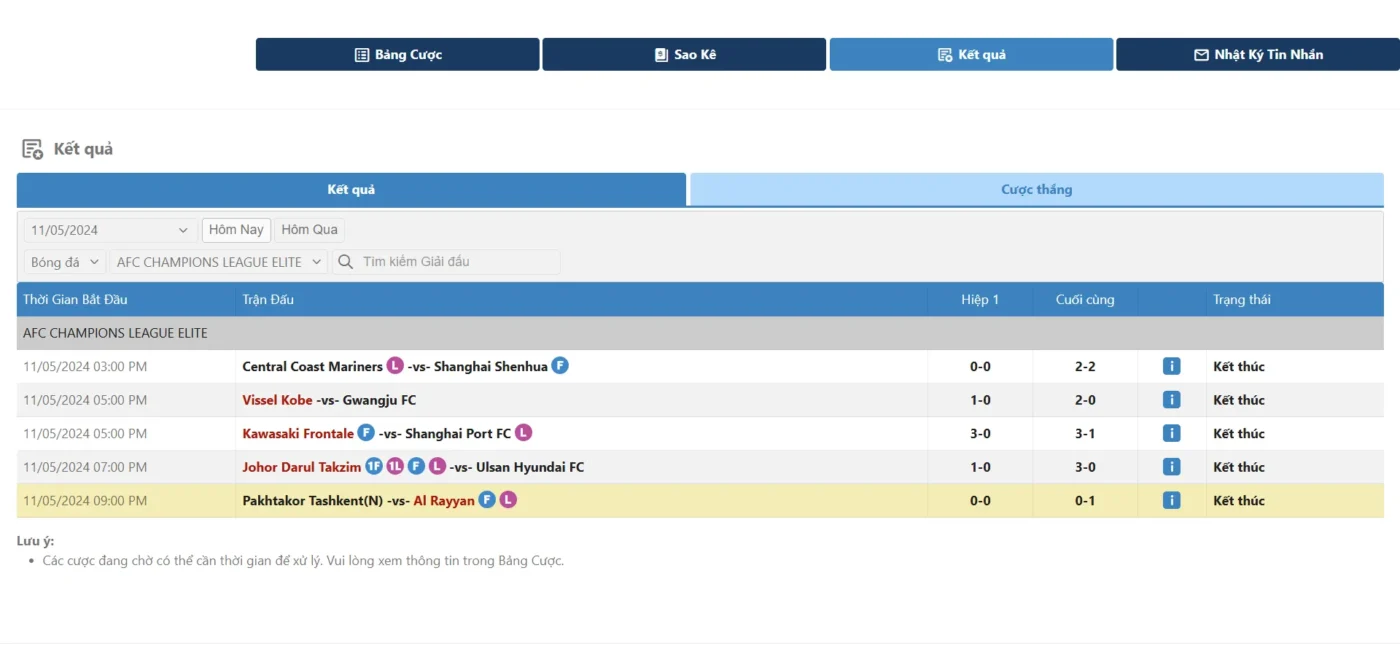Click info icon for Central Coast Mariners match

click(x=1171, y=367)
